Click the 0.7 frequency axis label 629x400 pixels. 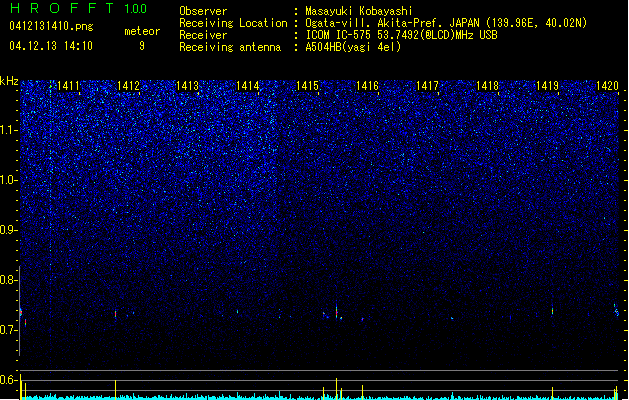9,330
